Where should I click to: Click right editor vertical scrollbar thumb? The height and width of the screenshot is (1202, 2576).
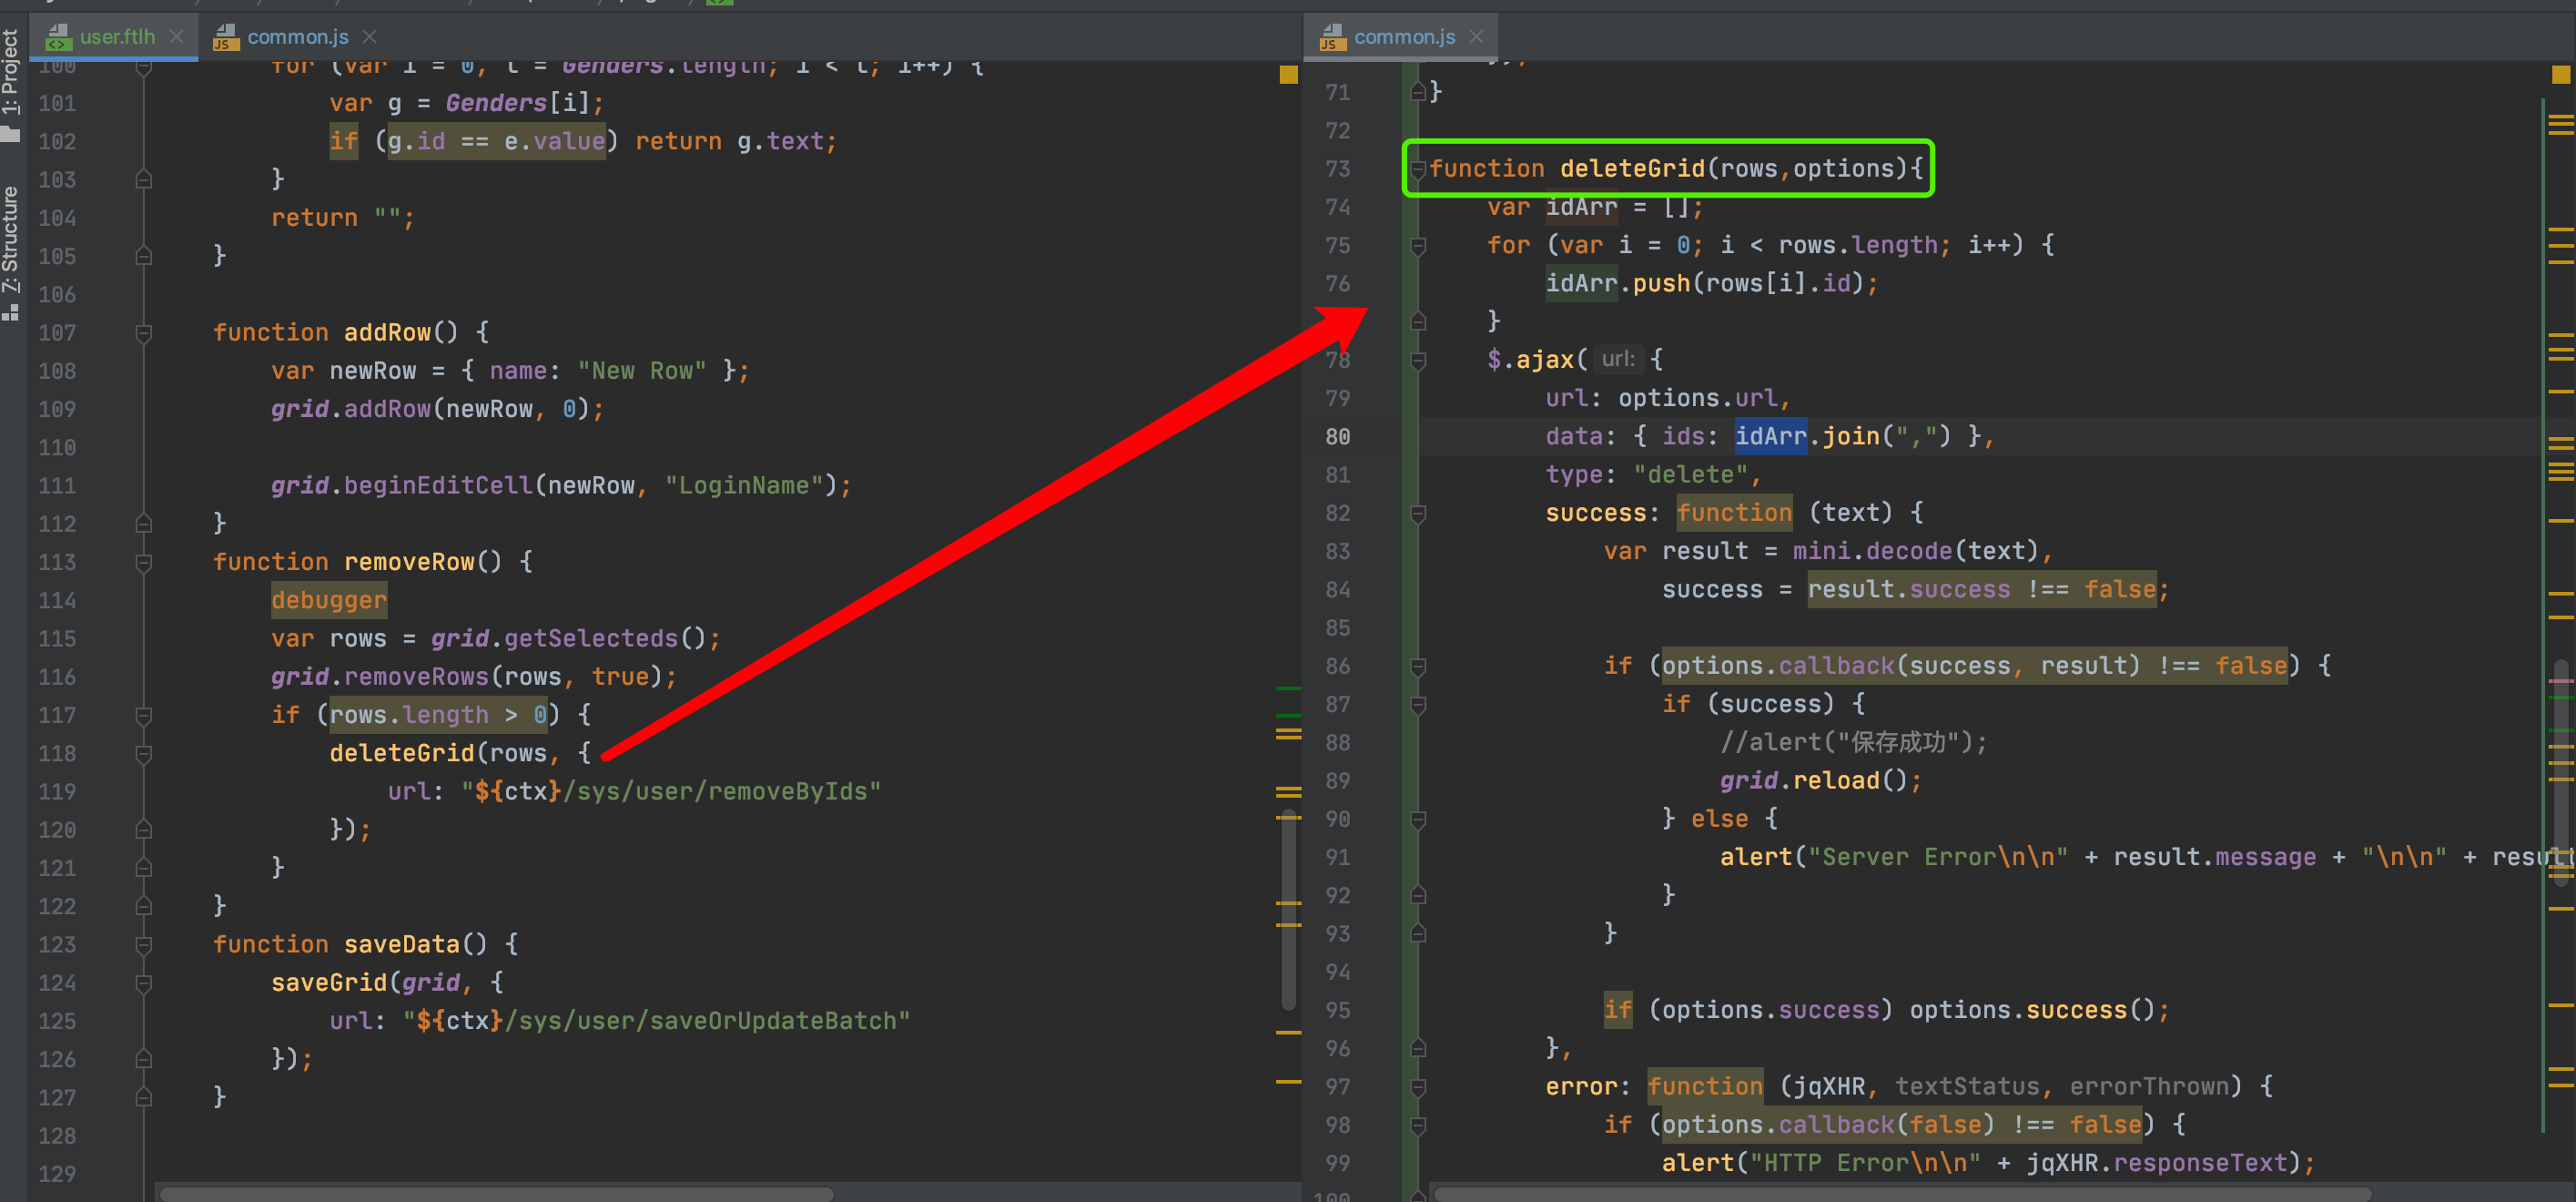pos(2561,772)
